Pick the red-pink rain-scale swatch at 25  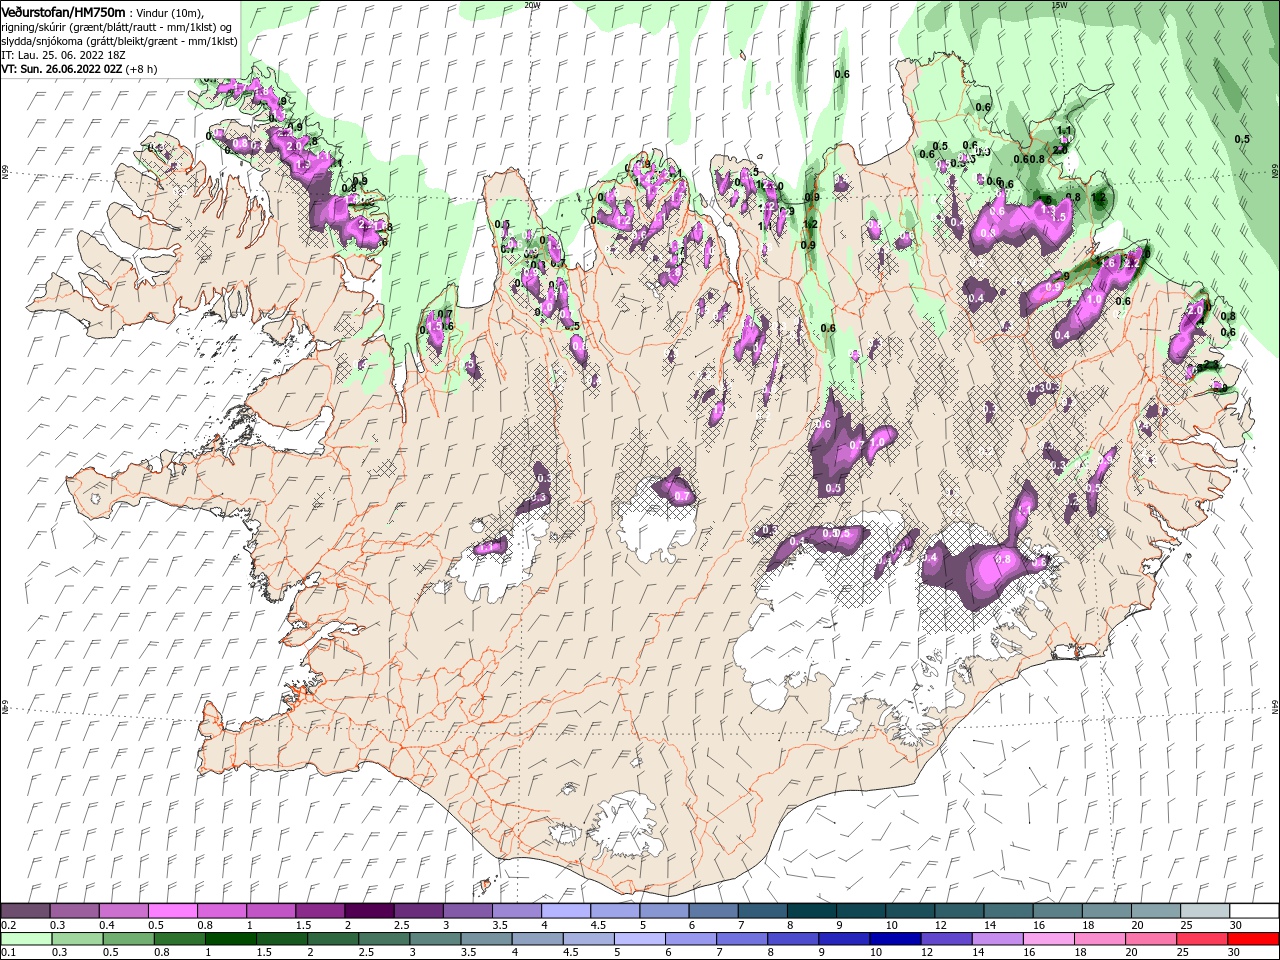[1201, 939]
